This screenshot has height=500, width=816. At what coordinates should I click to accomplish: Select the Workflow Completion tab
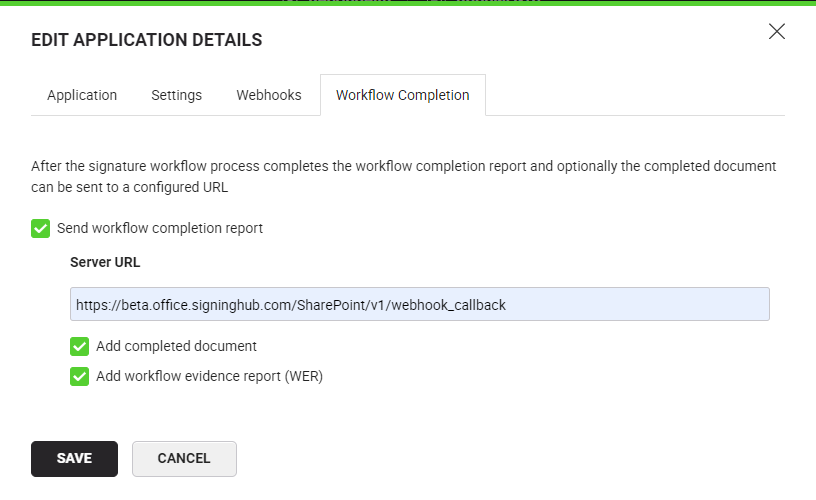pyautogui.click(x=402, y=95)
